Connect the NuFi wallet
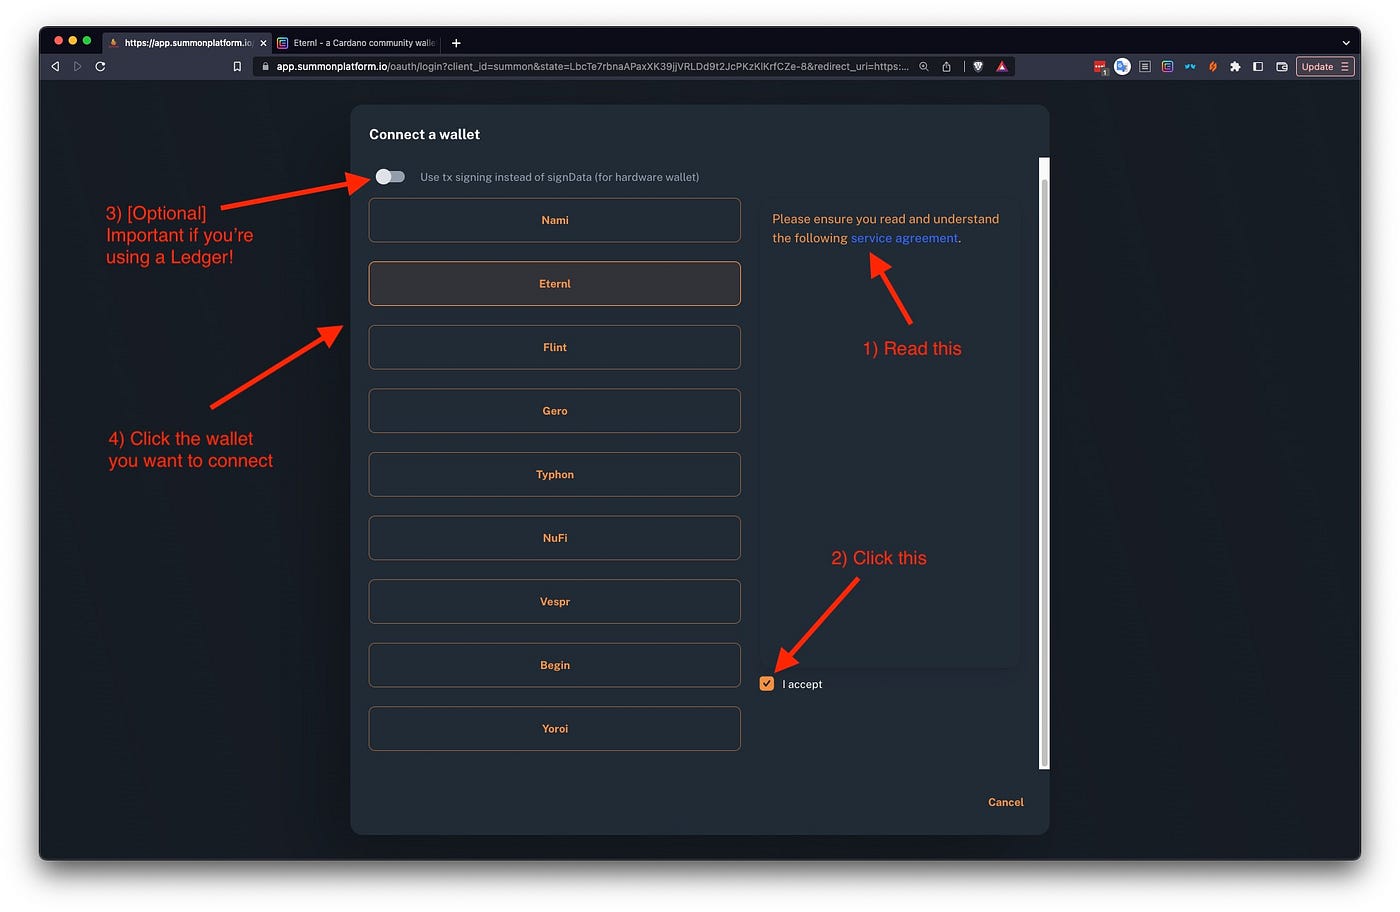Screen dimensions: 1400x912 555,538
